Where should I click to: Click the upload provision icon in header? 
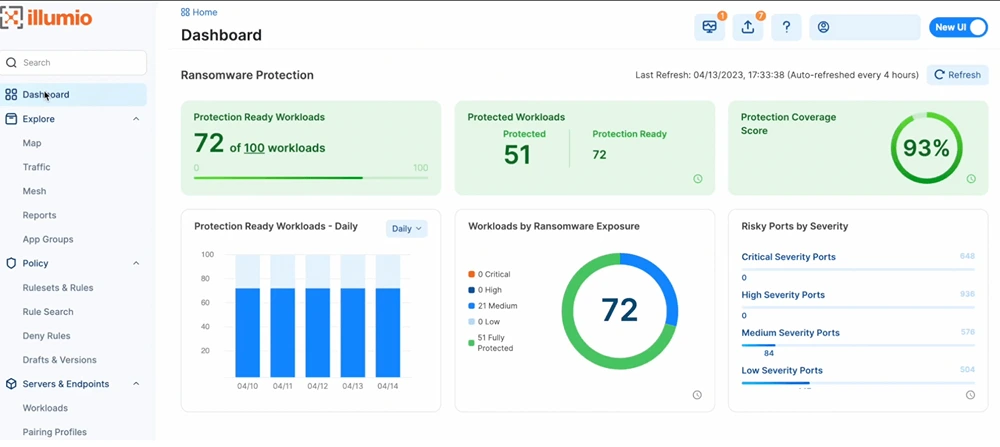[x=747, y=28]
